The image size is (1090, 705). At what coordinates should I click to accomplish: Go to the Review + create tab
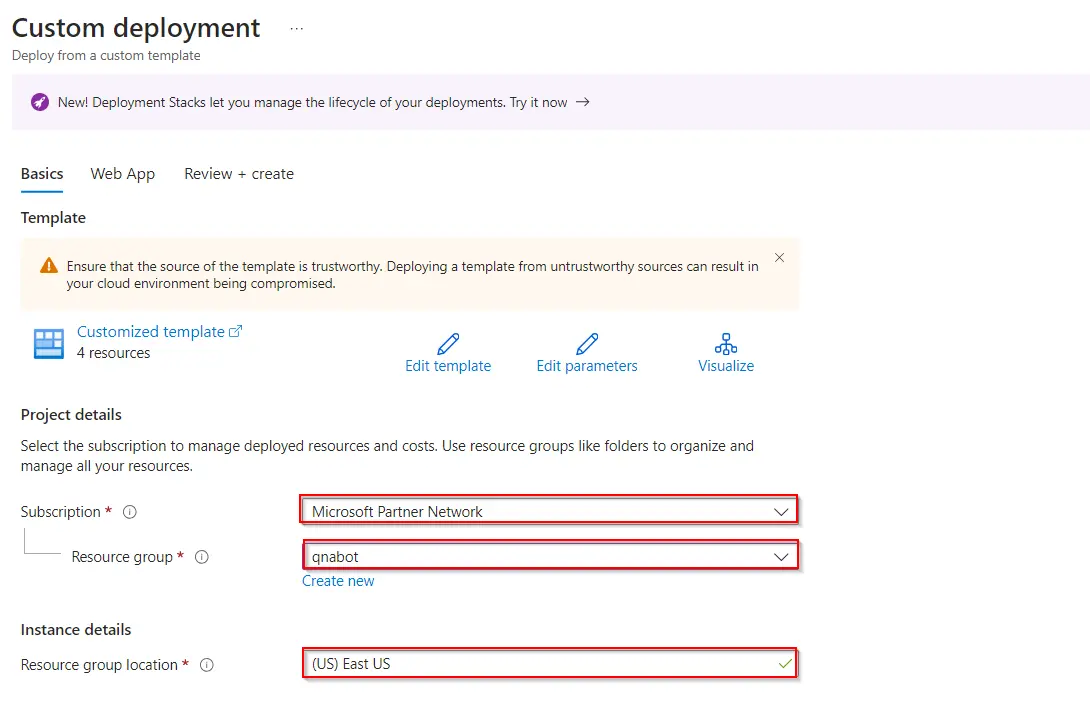239,174
